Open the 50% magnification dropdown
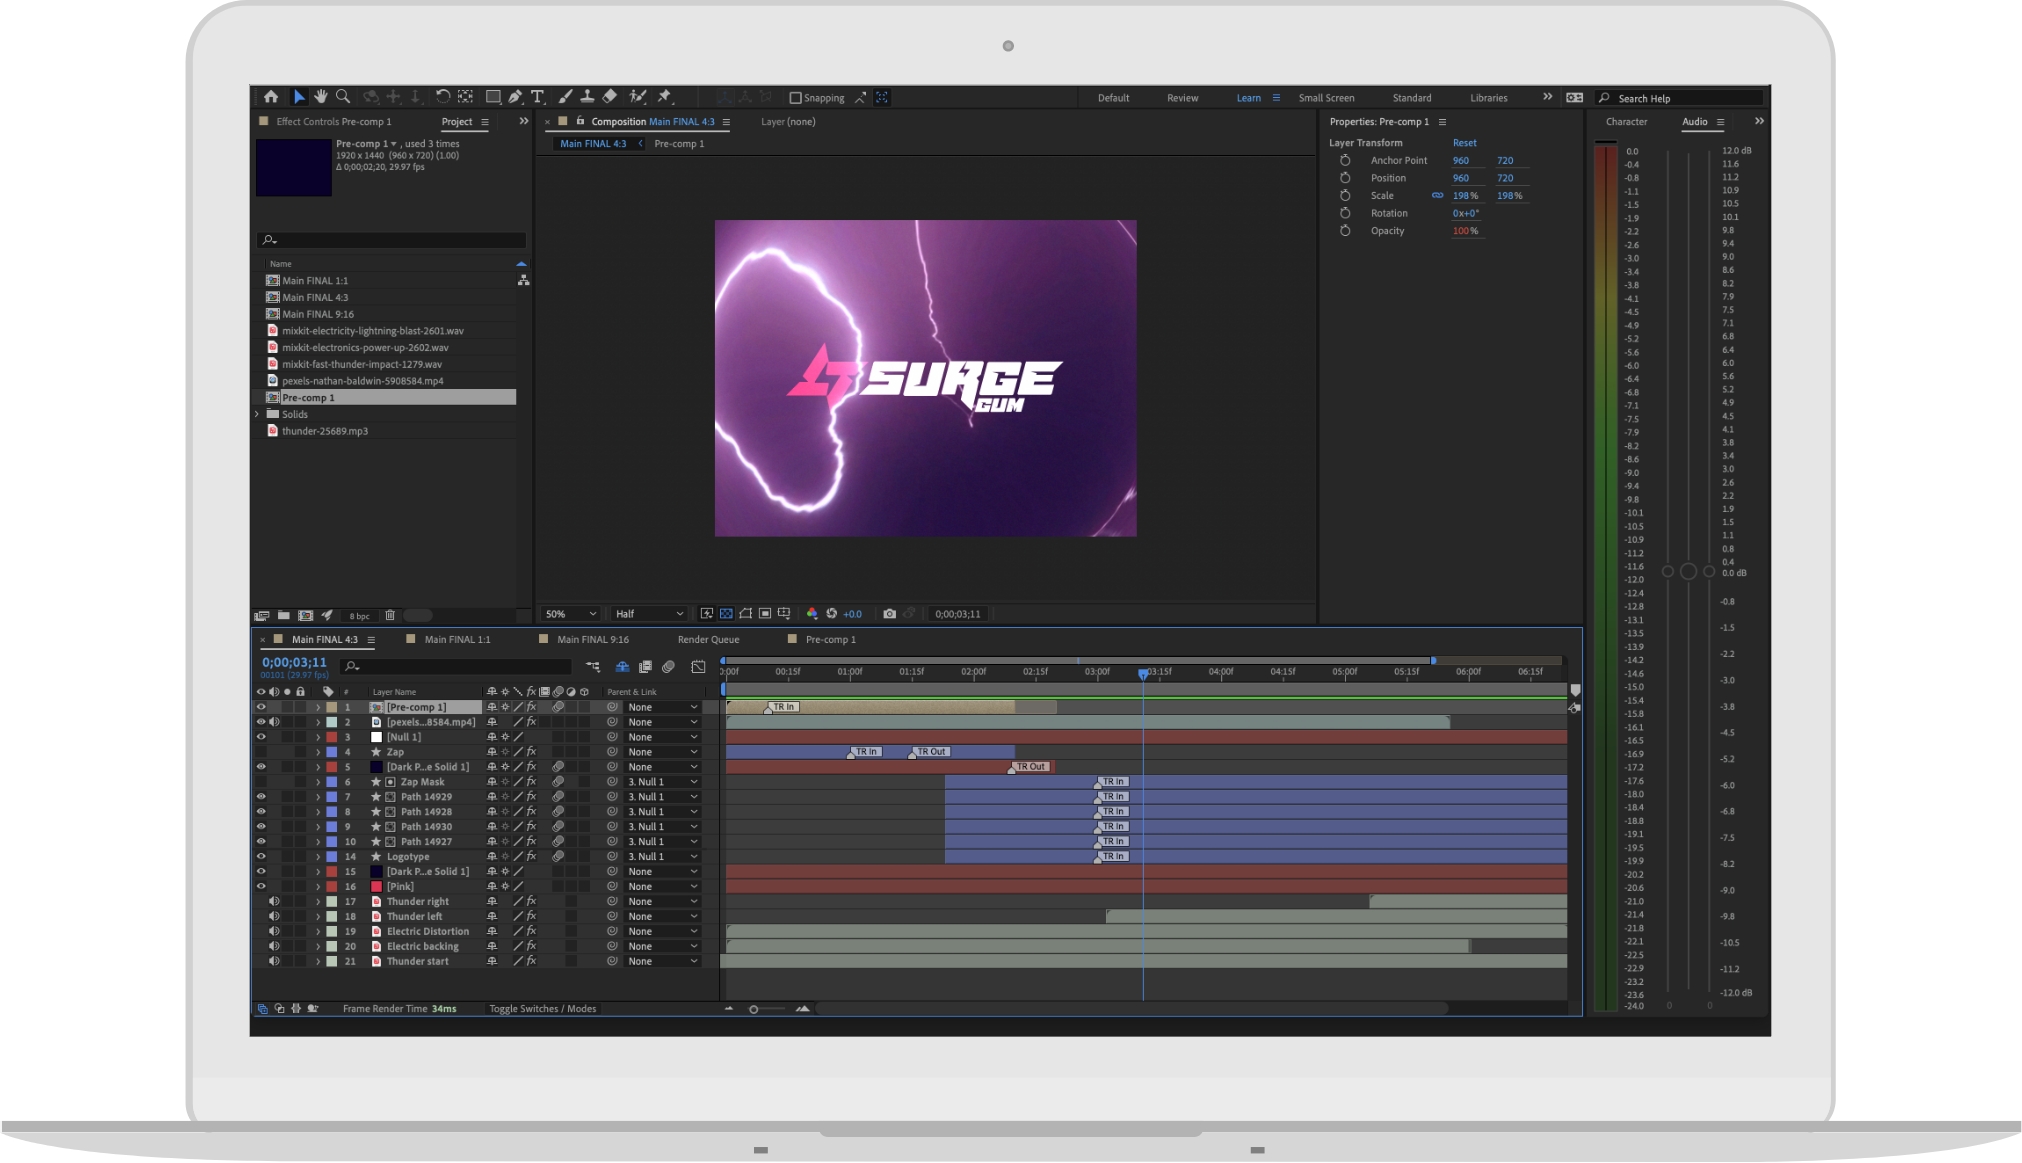2022x1163 pixels. click(571, 614)
